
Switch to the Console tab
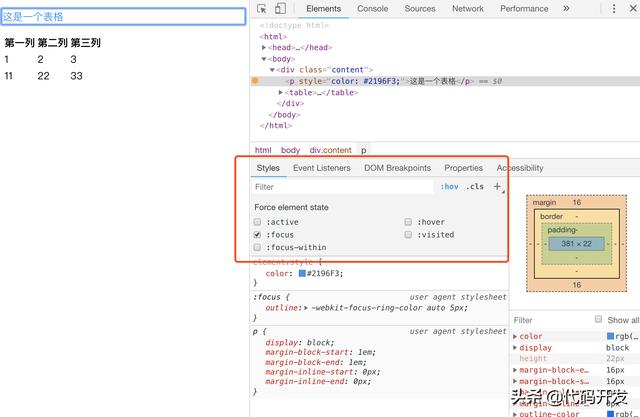(x=372, y=9)
